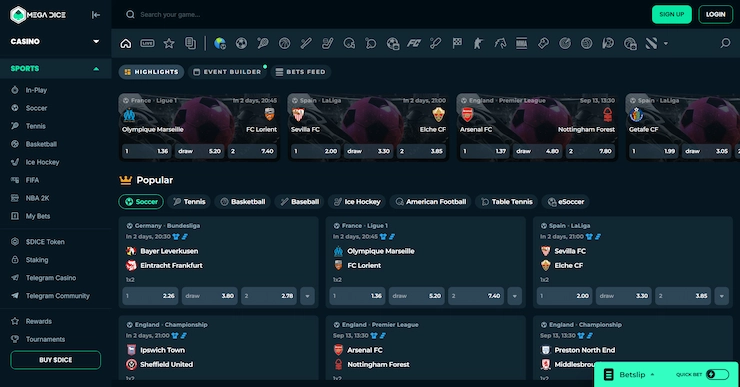Expand markets for Sevilla FC popular card

point(722,296)
